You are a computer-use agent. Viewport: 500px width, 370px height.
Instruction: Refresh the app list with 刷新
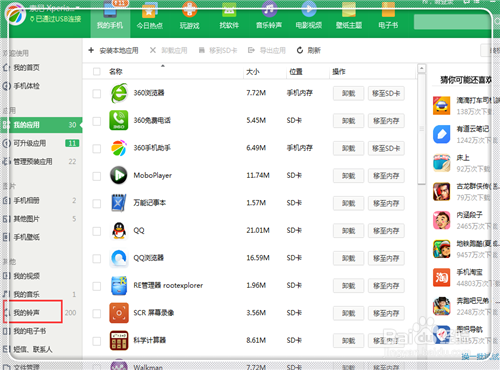click(309, 50)
